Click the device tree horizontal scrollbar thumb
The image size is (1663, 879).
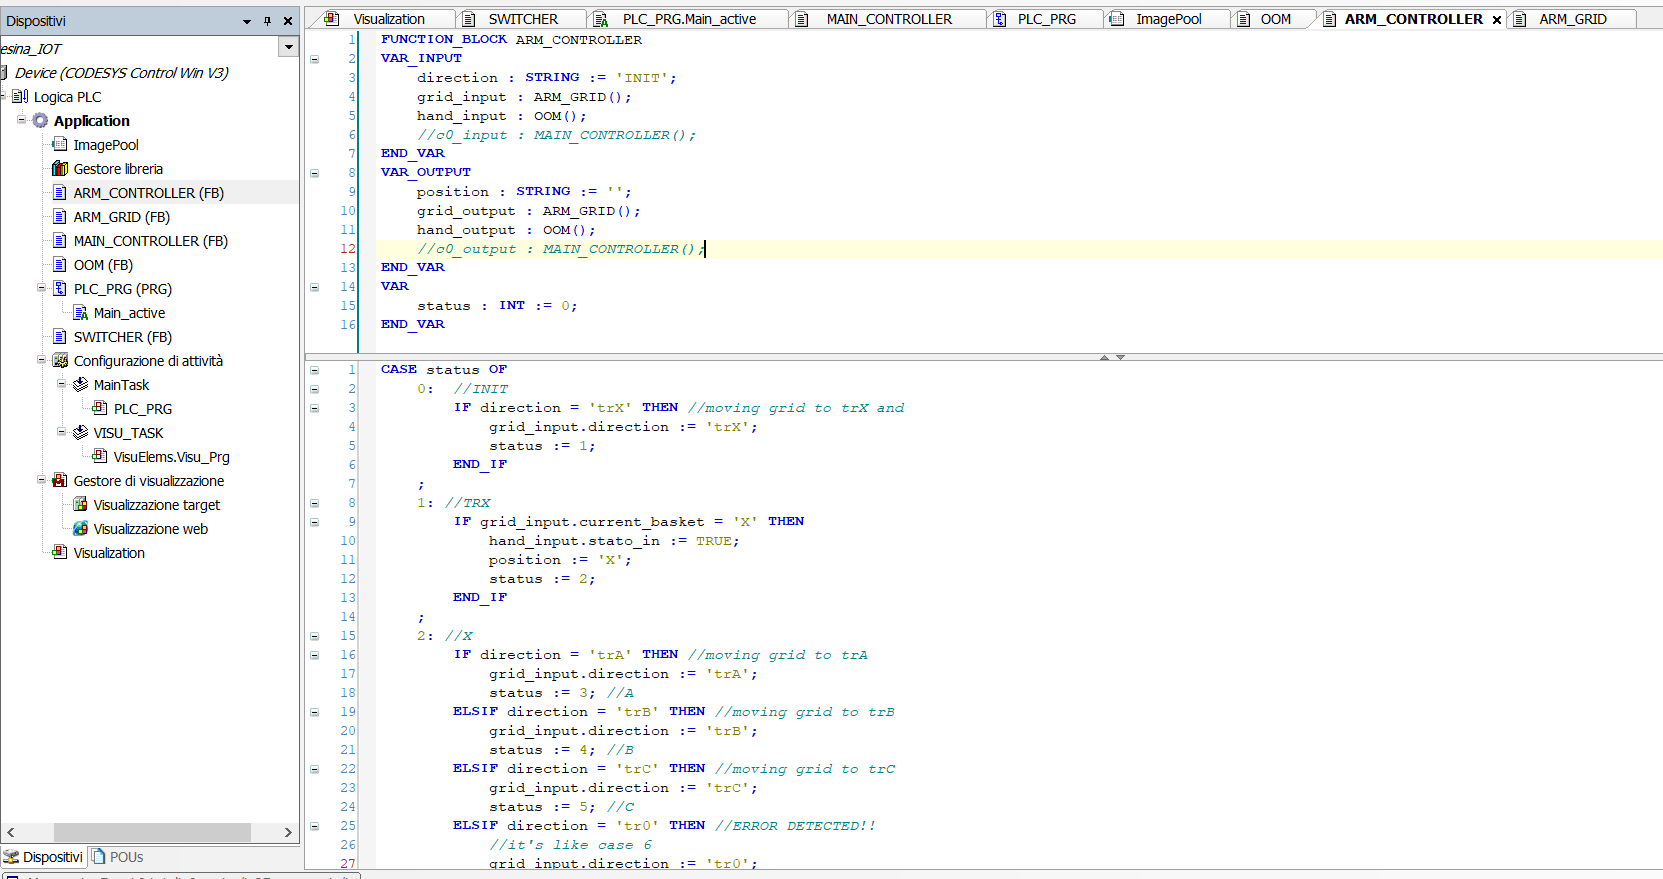pos(152,832)
